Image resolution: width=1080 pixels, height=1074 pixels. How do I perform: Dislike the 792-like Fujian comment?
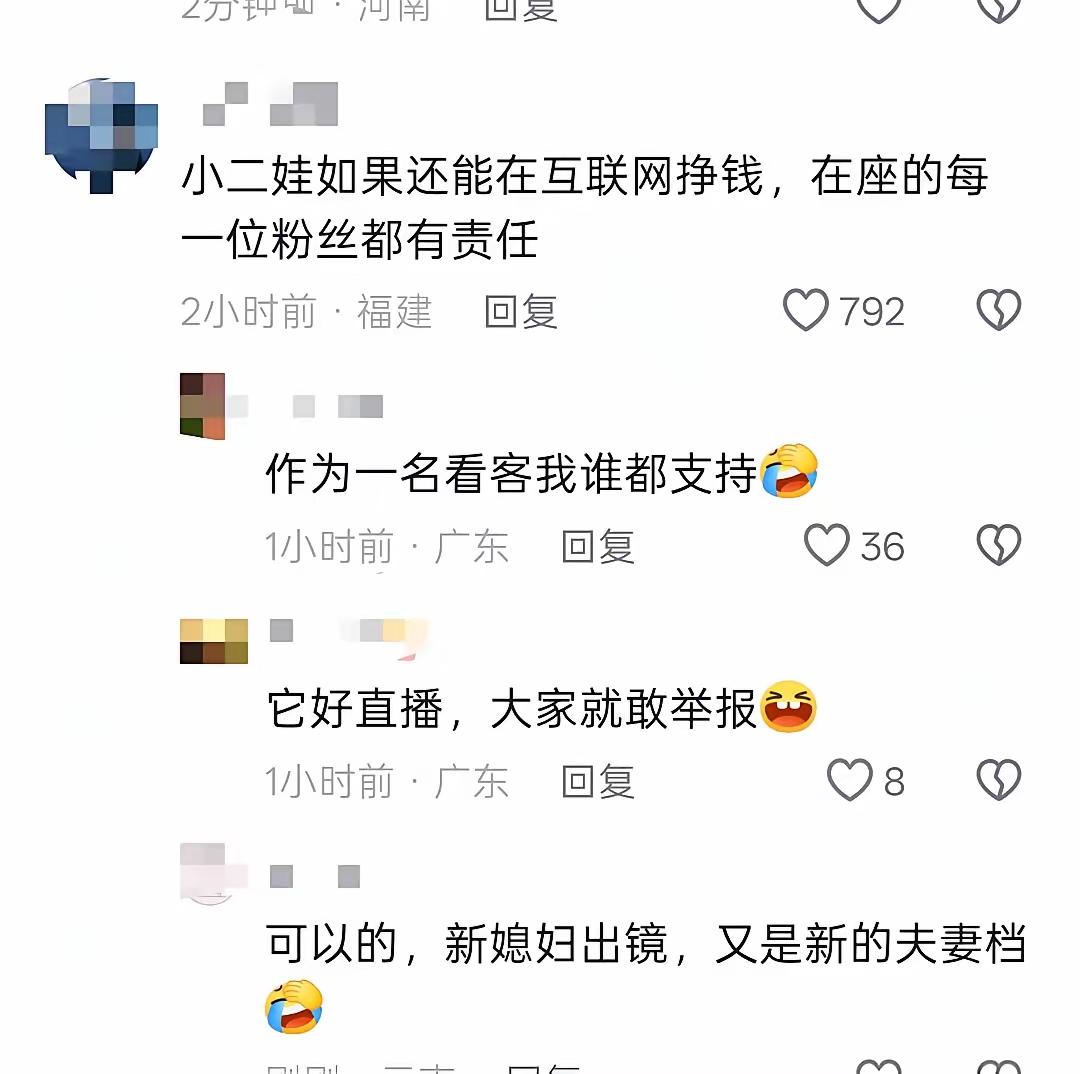coord(999,310)
